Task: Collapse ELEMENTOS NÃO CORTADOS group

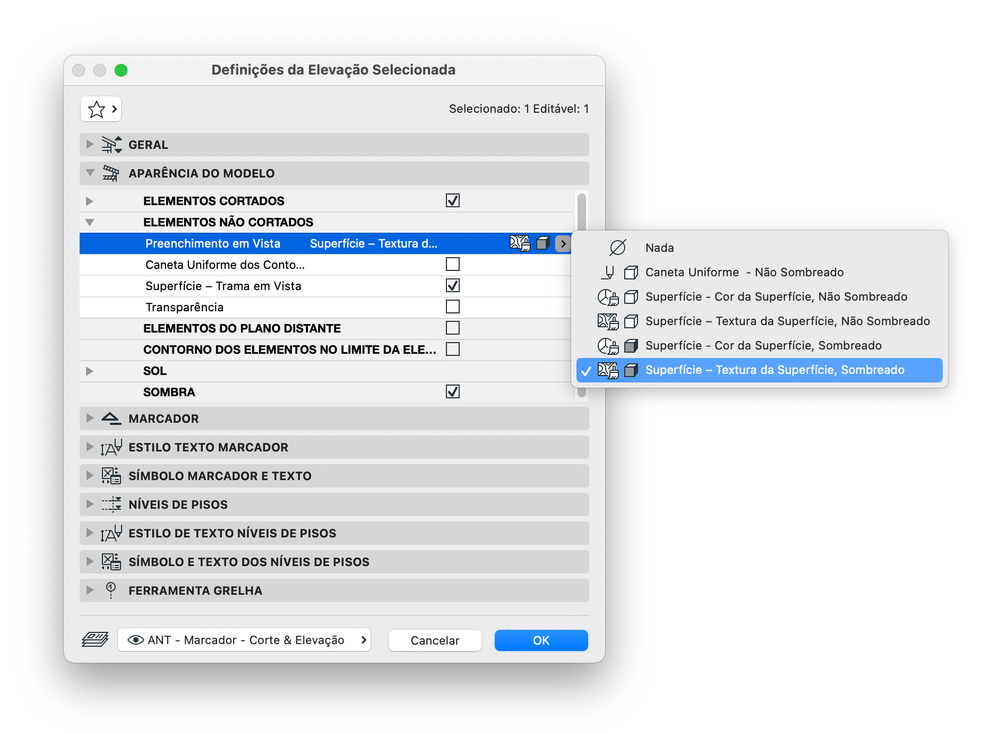Action: pyautogui.click(x=90, y=222)
